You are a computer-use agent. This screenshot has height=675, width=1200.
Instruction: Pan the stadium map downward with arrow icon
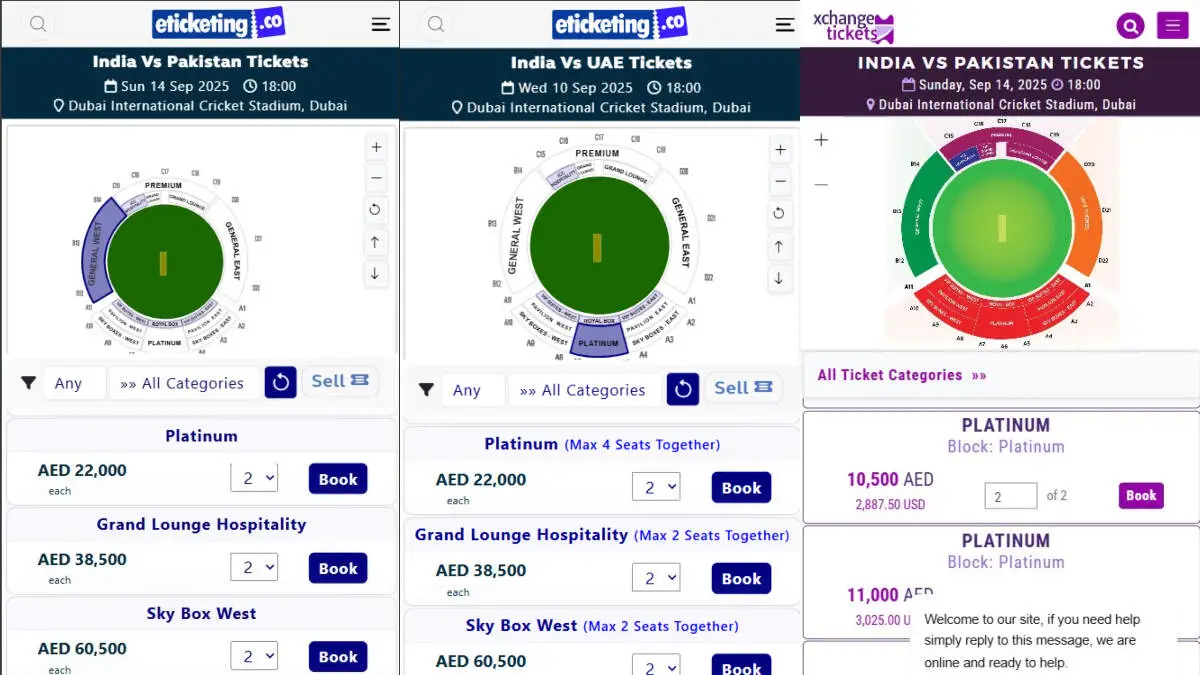[376, 273]
